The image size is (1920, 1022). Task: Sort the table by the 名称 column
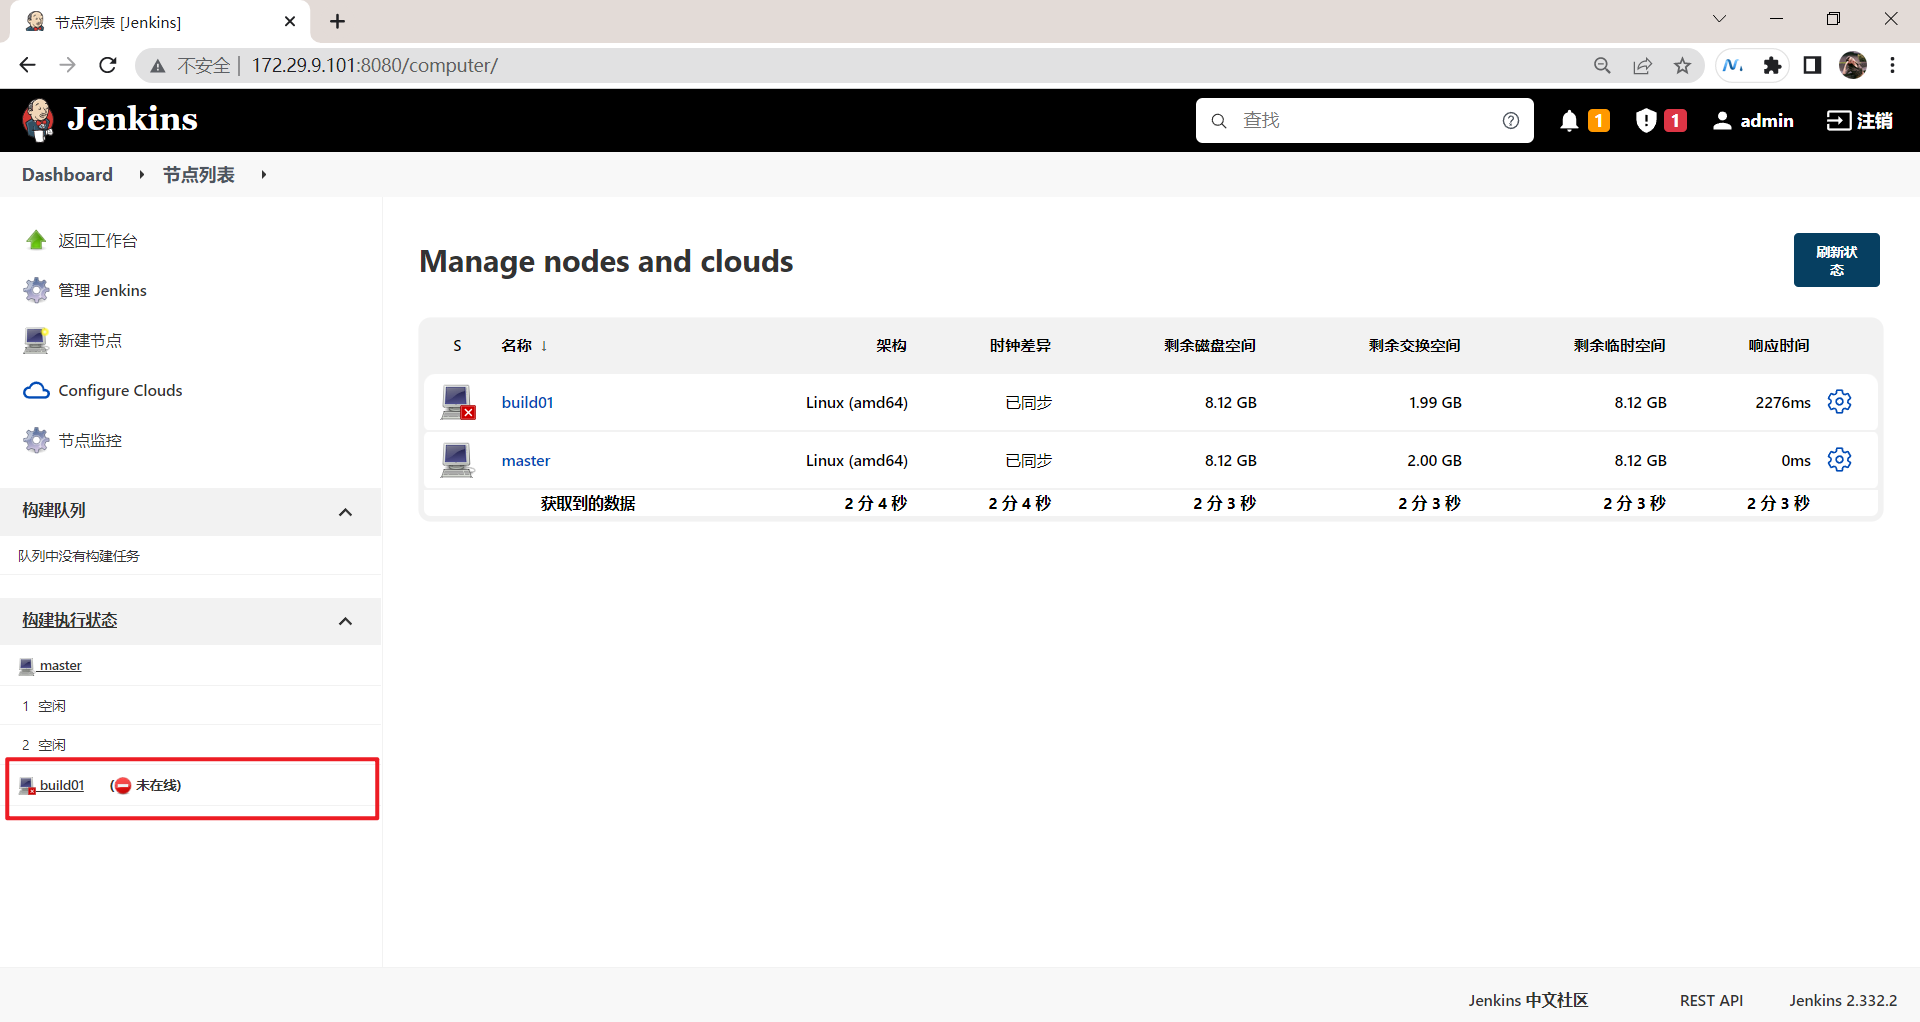(x=524, y=345)
